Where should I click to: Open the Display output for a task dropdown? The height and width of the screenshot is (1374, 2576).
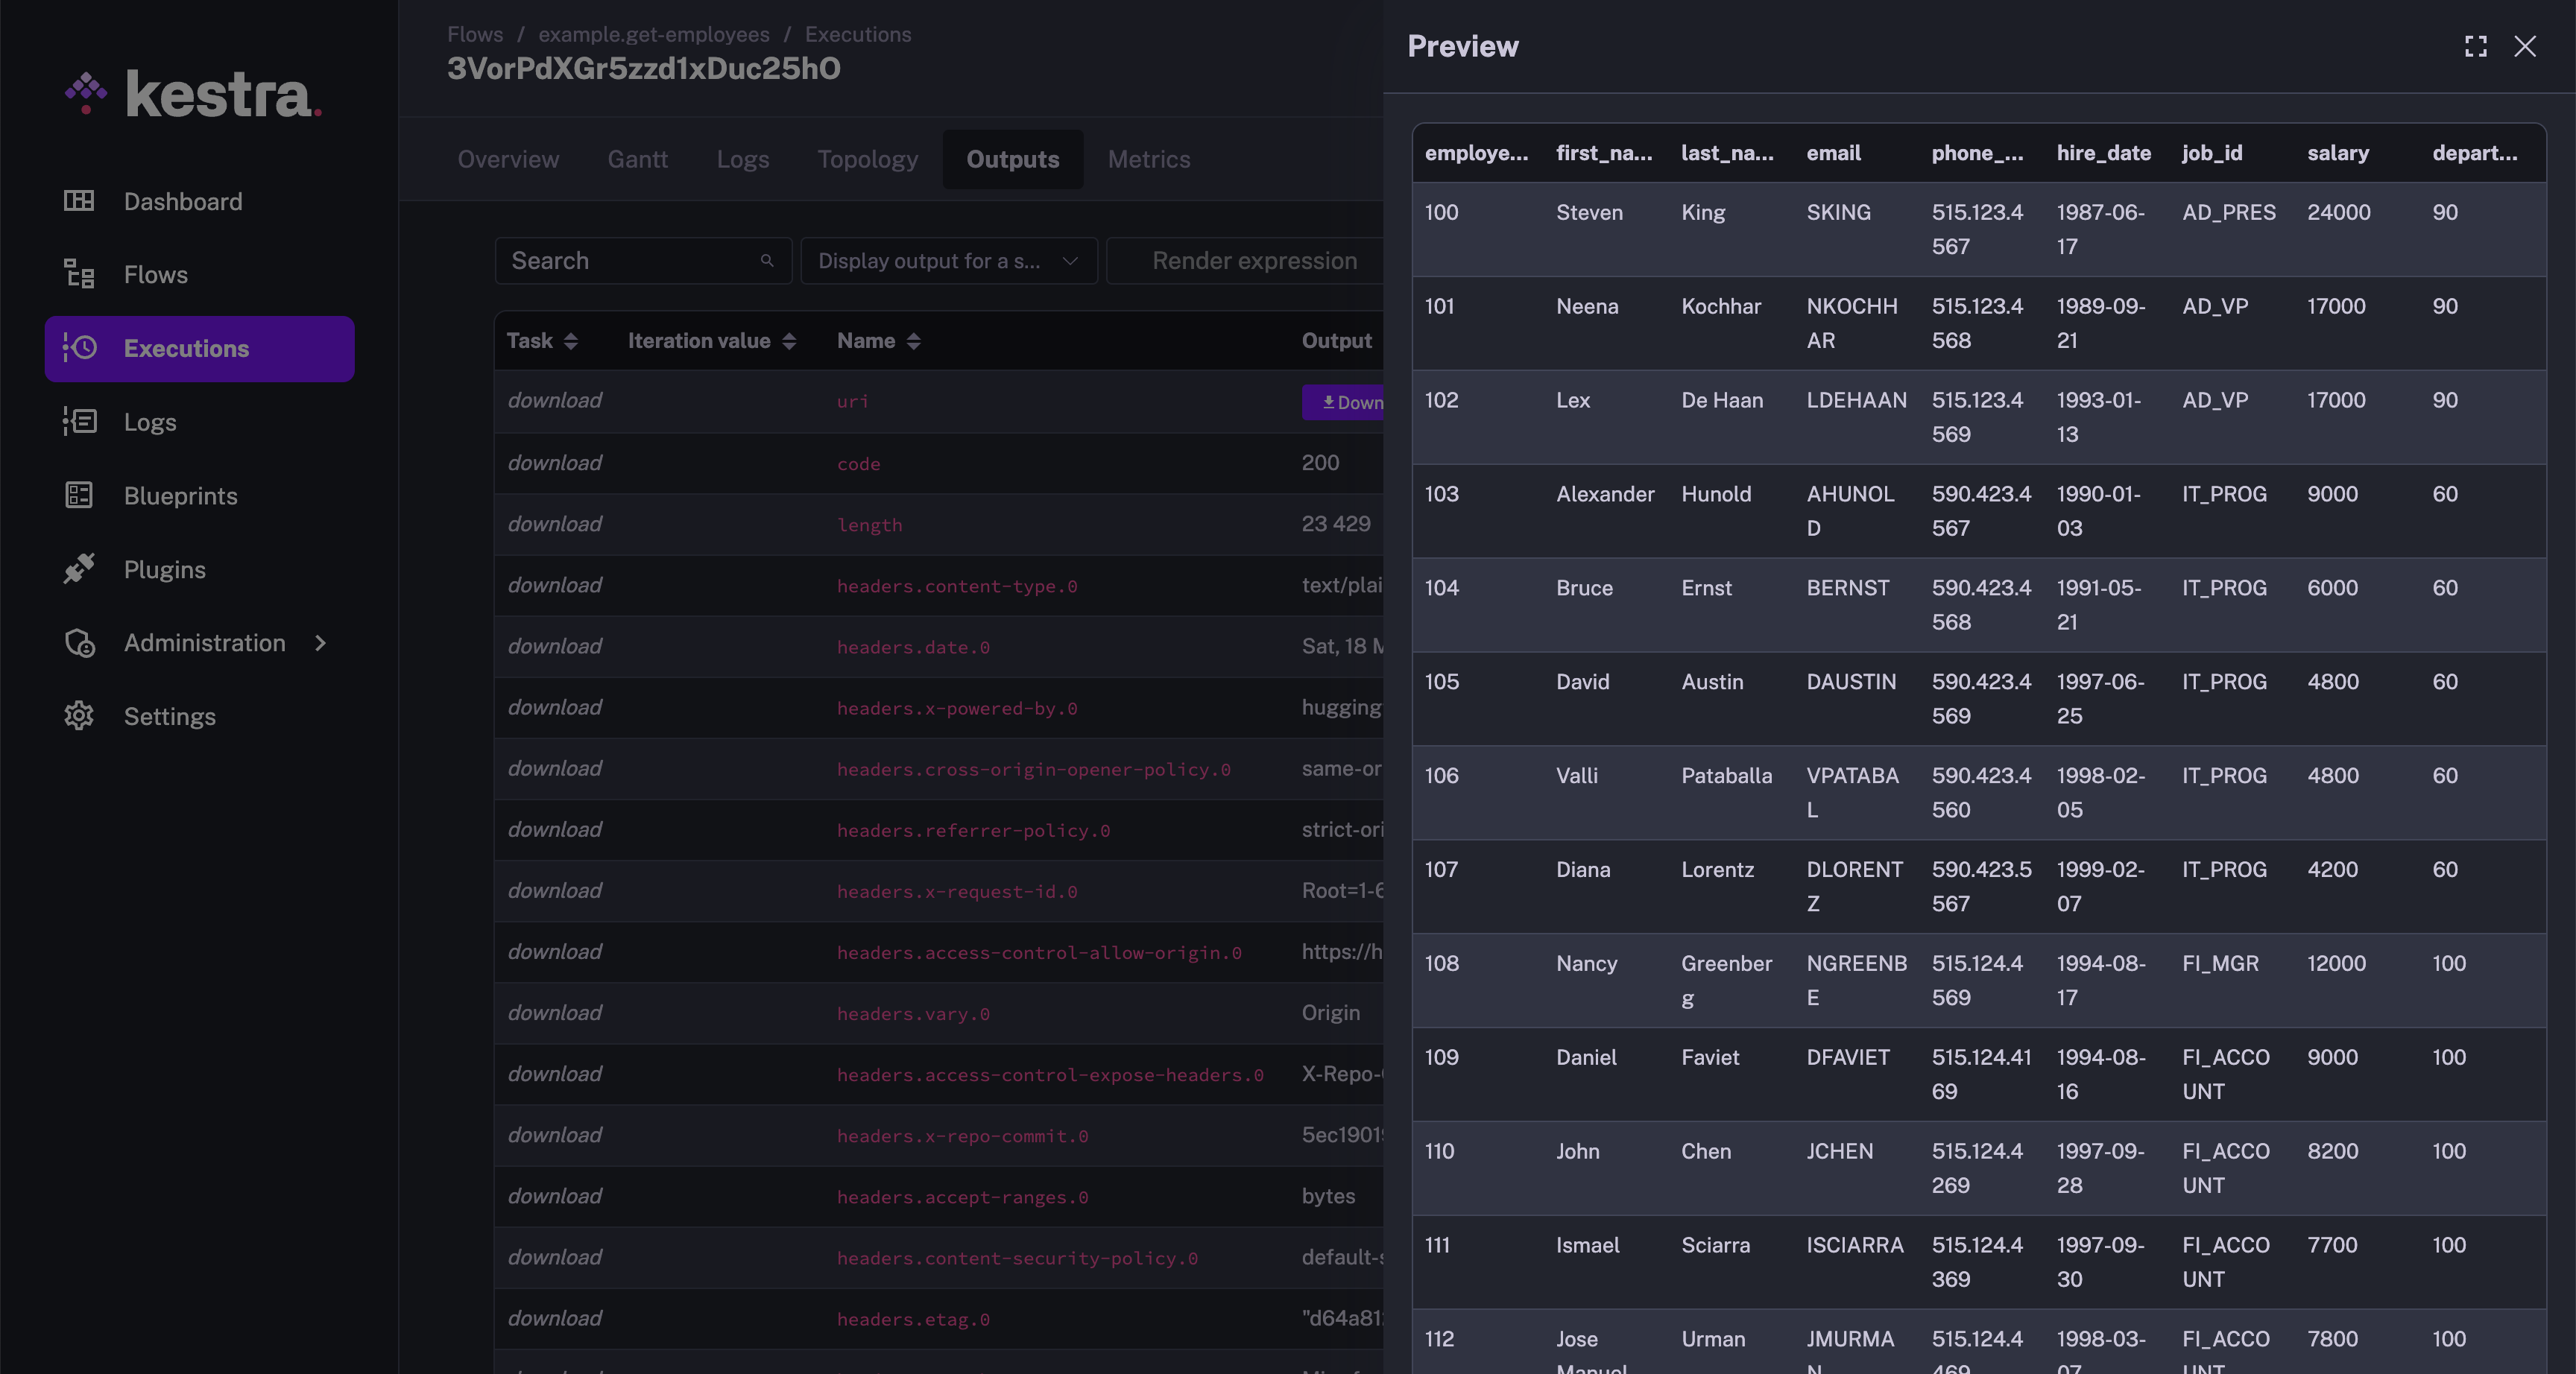[x=949, y=260]
